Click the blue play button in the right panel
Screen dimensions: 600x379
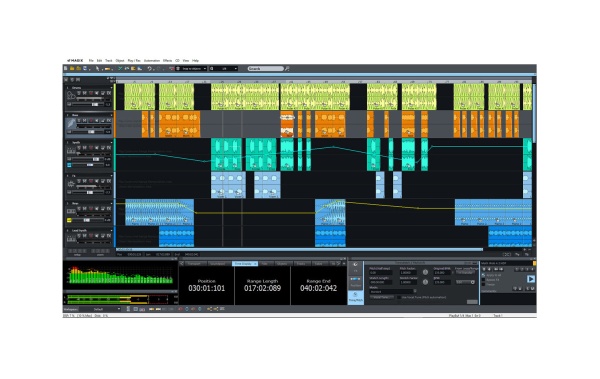[x=531, y=279]
